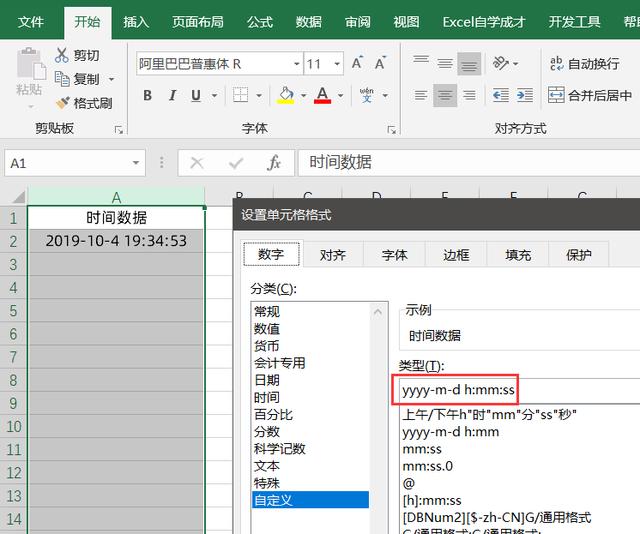This screenshot has height=534, width=640.
Task: Select the 时间 category
Action: 310,397
